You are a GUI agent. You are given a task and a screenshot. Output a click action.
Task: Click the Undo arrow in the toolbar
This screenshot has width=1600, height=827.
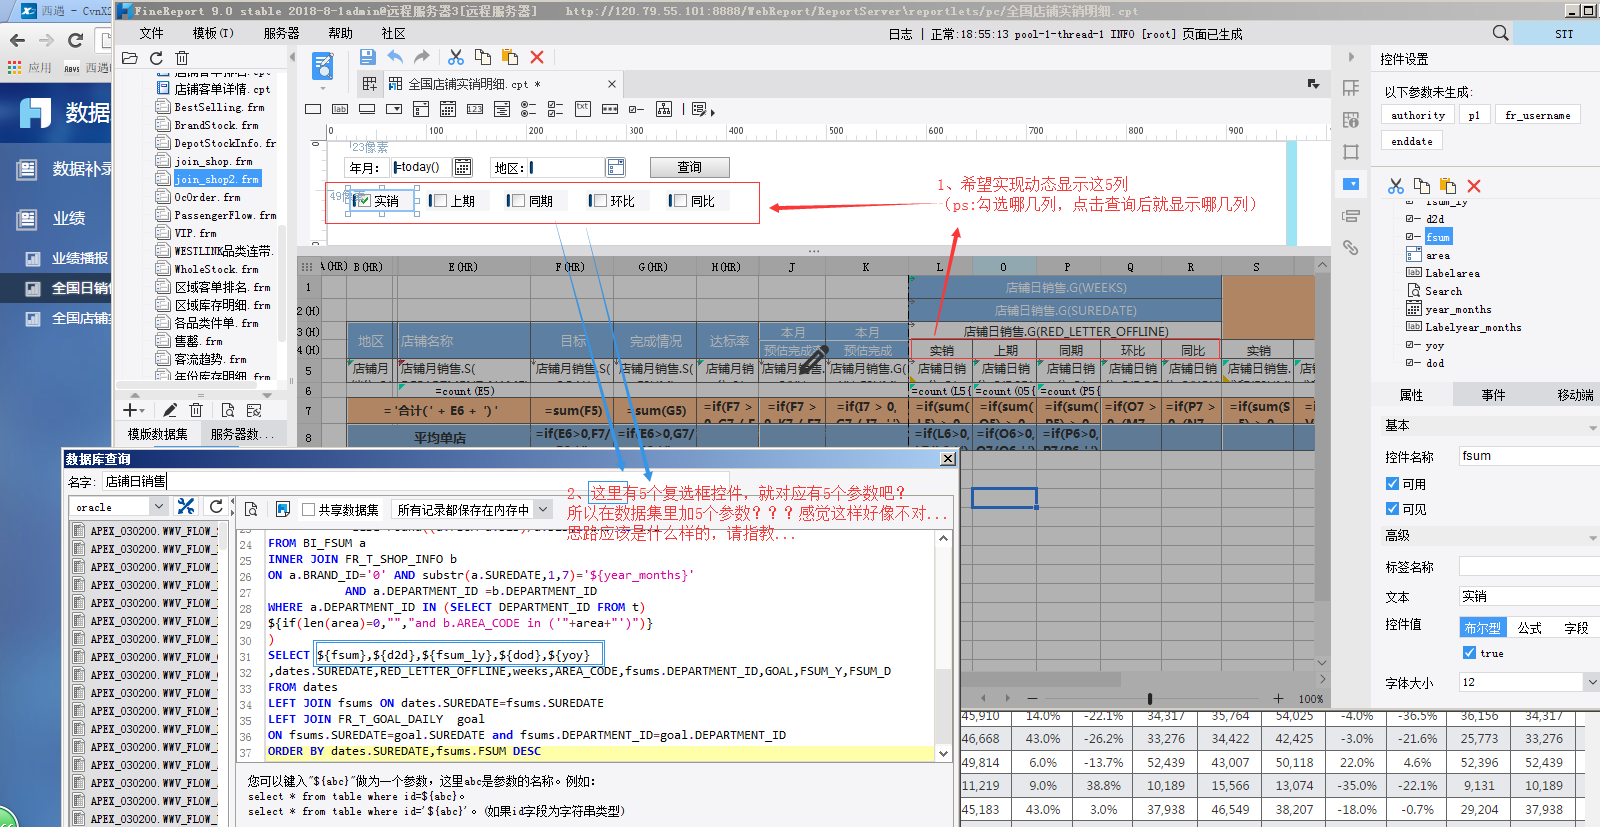point(395,57)
